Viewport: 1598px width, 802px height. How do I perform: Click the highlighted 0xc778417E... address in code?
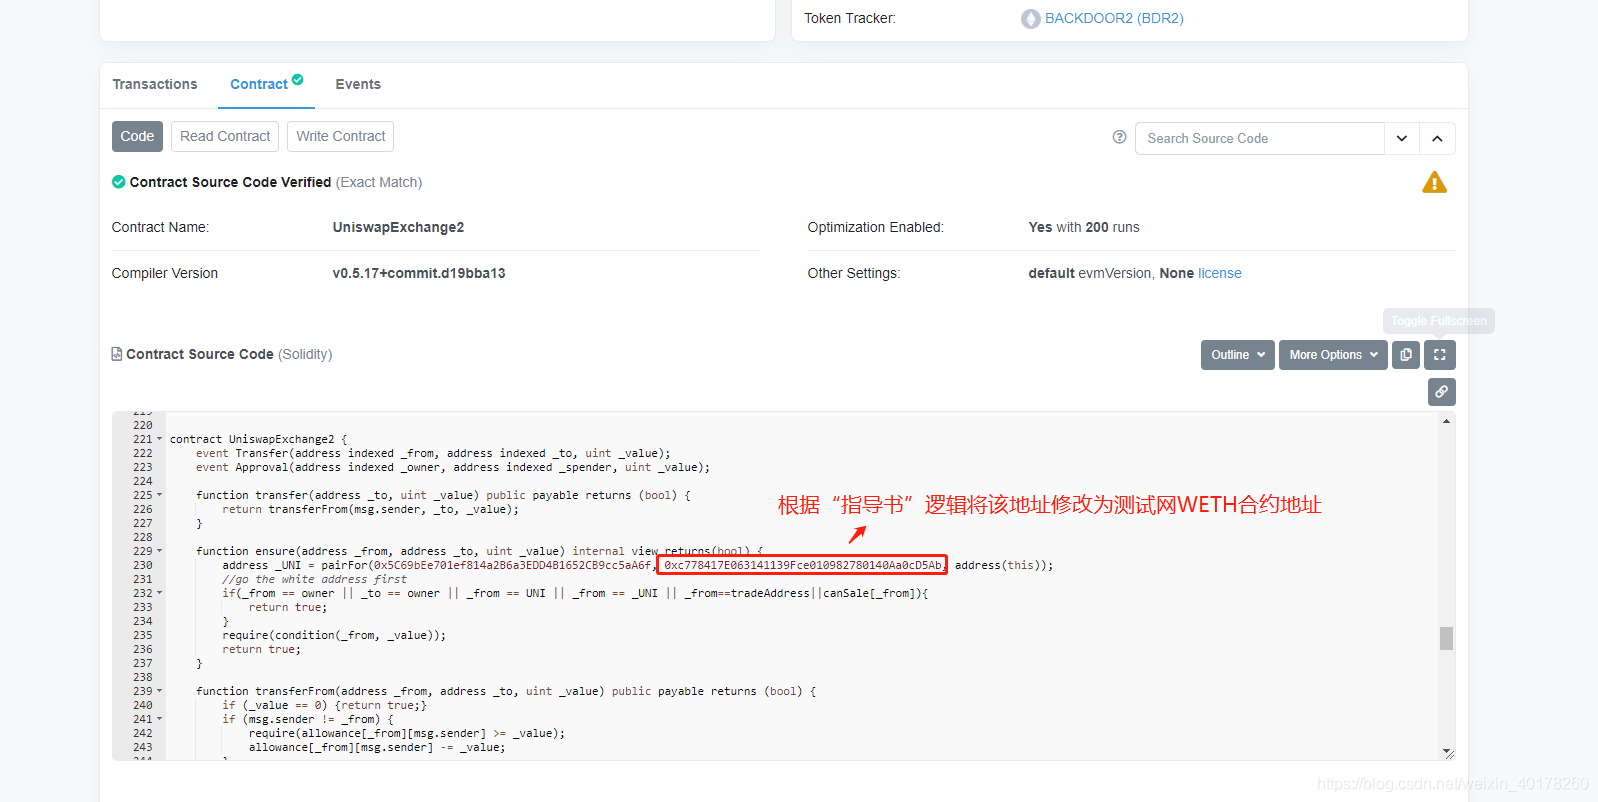click(x=802, y=565)
